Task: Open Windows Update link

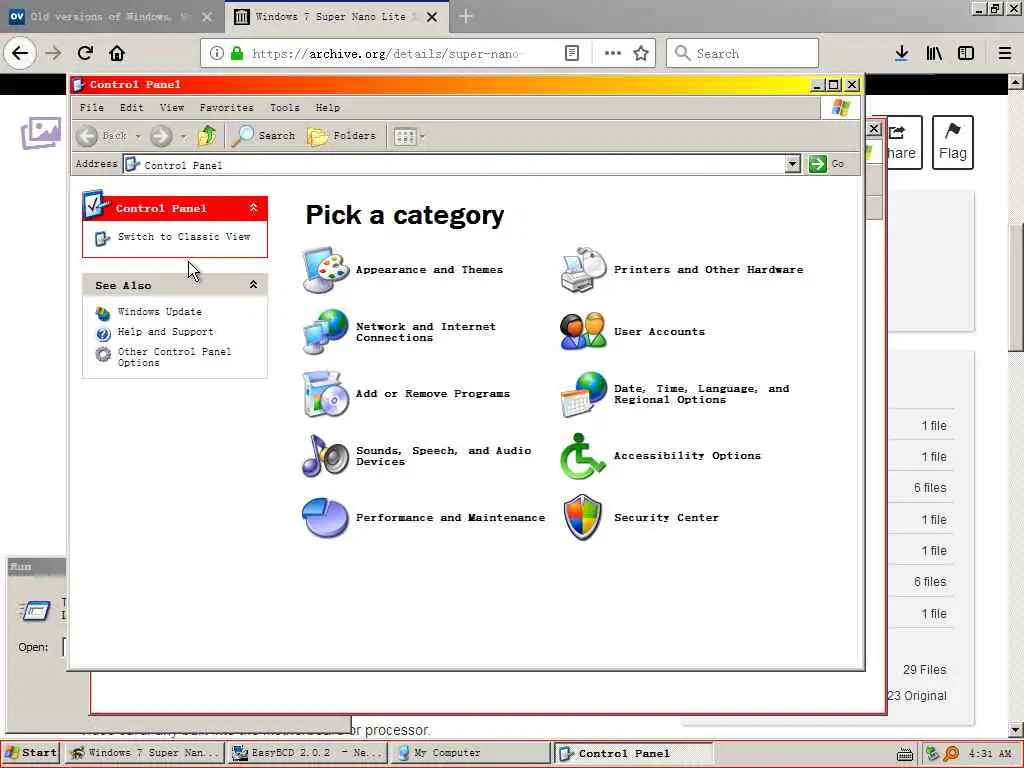Action: (x=159, y=312)
